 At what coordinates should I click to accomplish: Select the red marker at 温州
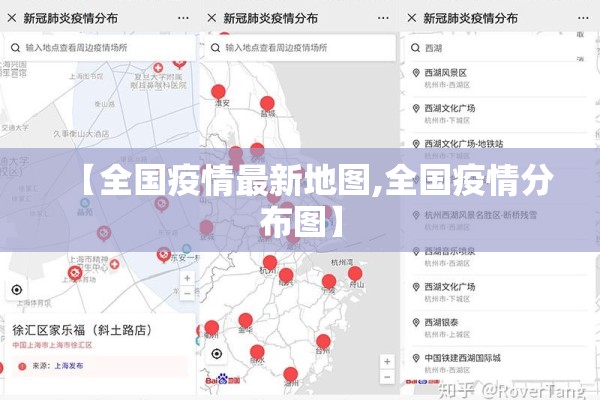click(x=291, y=374)
